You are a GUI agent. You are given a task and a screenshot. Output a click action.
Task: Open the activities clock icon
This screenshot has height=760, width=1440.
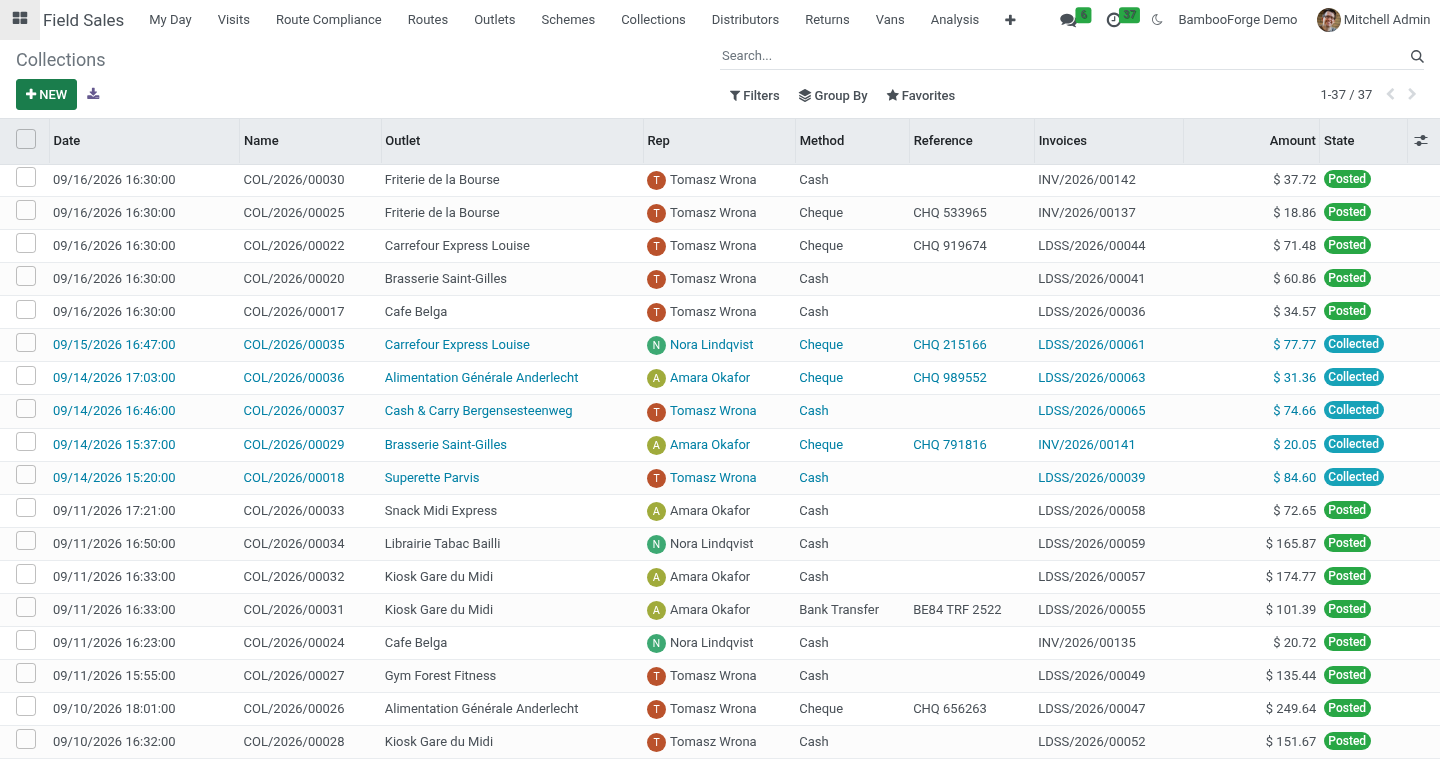(1114, 20)
